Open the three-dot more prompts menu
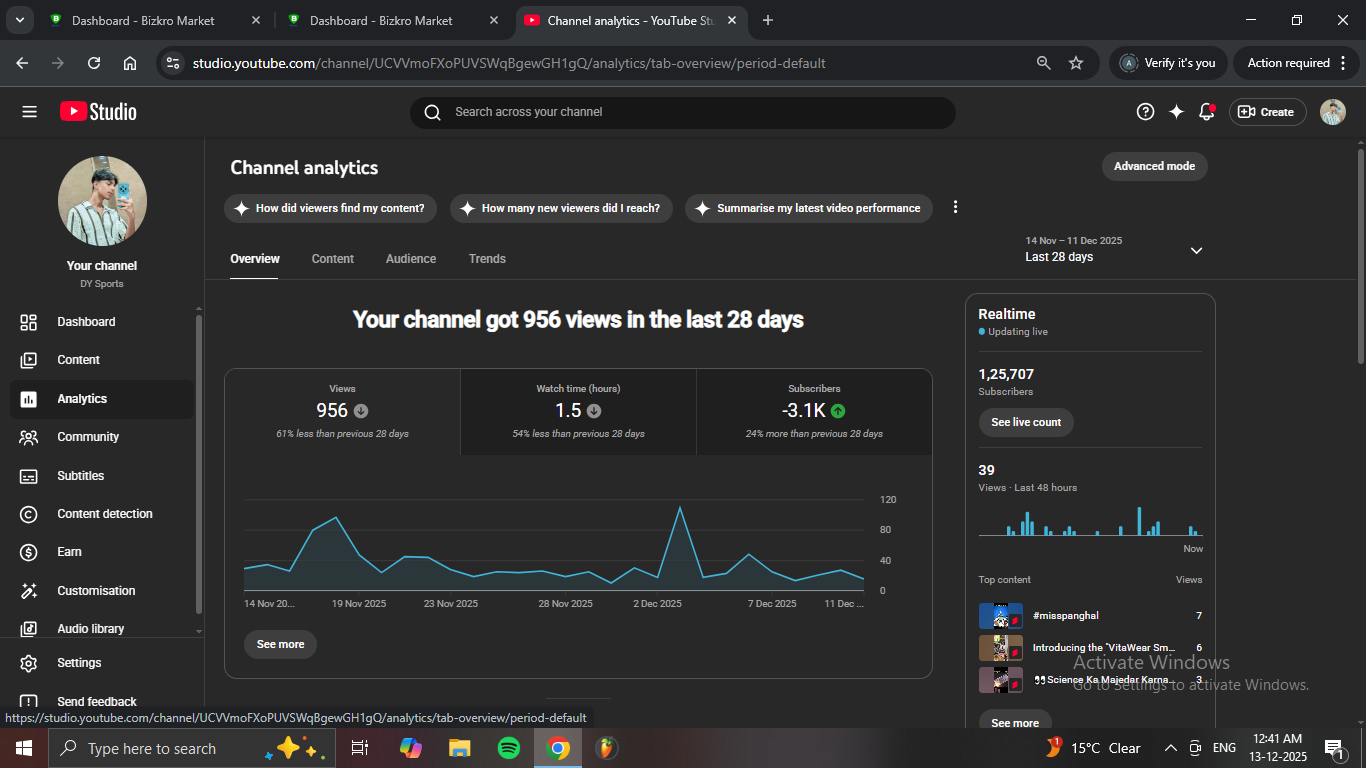The height and width of the screenshot is (768, 1366). 955,207
